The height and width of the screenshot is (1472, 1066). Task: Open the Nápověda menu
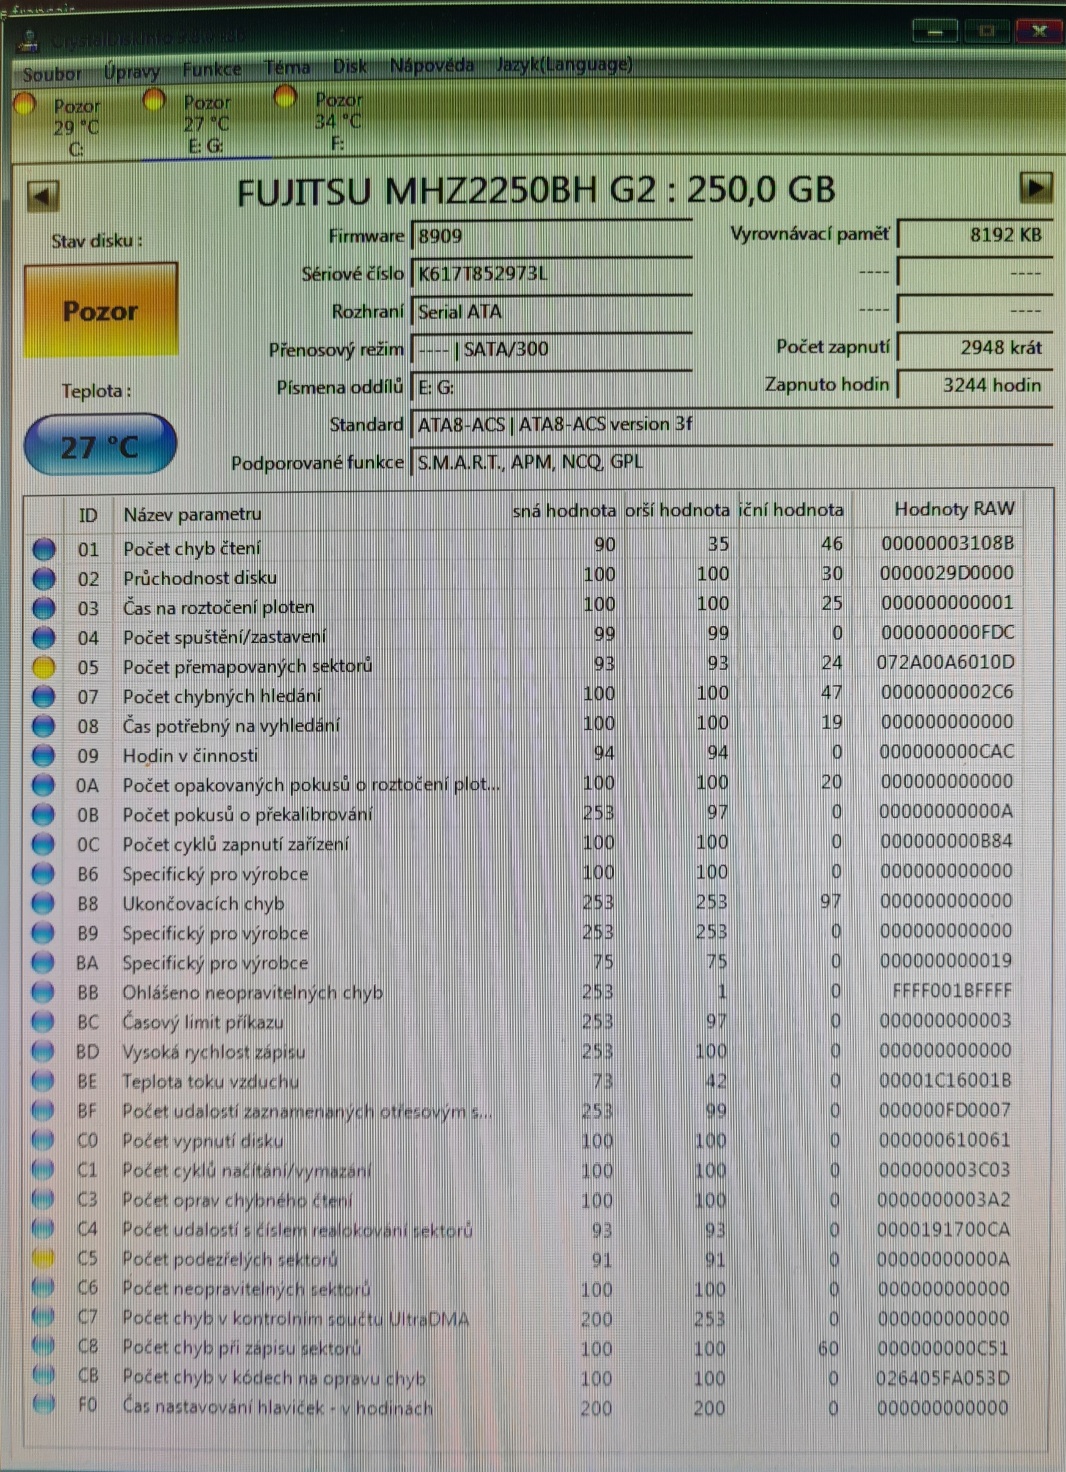[431, 65]
